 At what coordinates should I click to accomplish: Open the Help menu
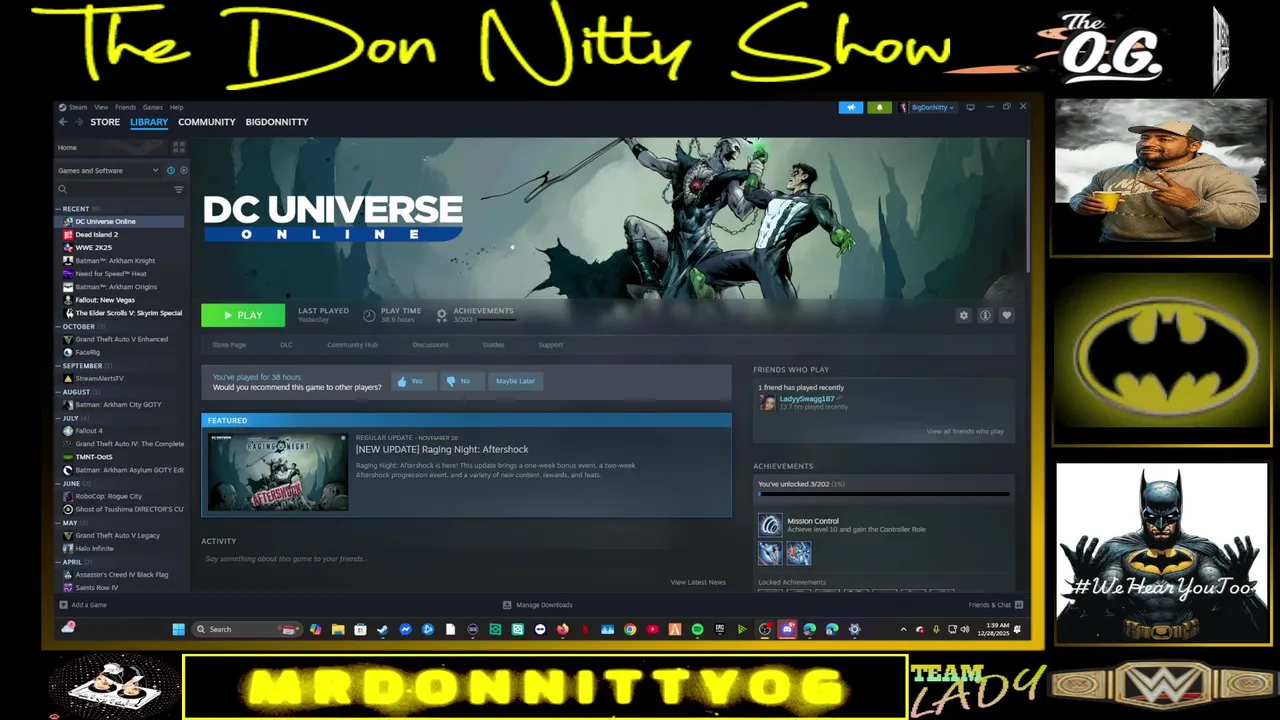[176, 107]
